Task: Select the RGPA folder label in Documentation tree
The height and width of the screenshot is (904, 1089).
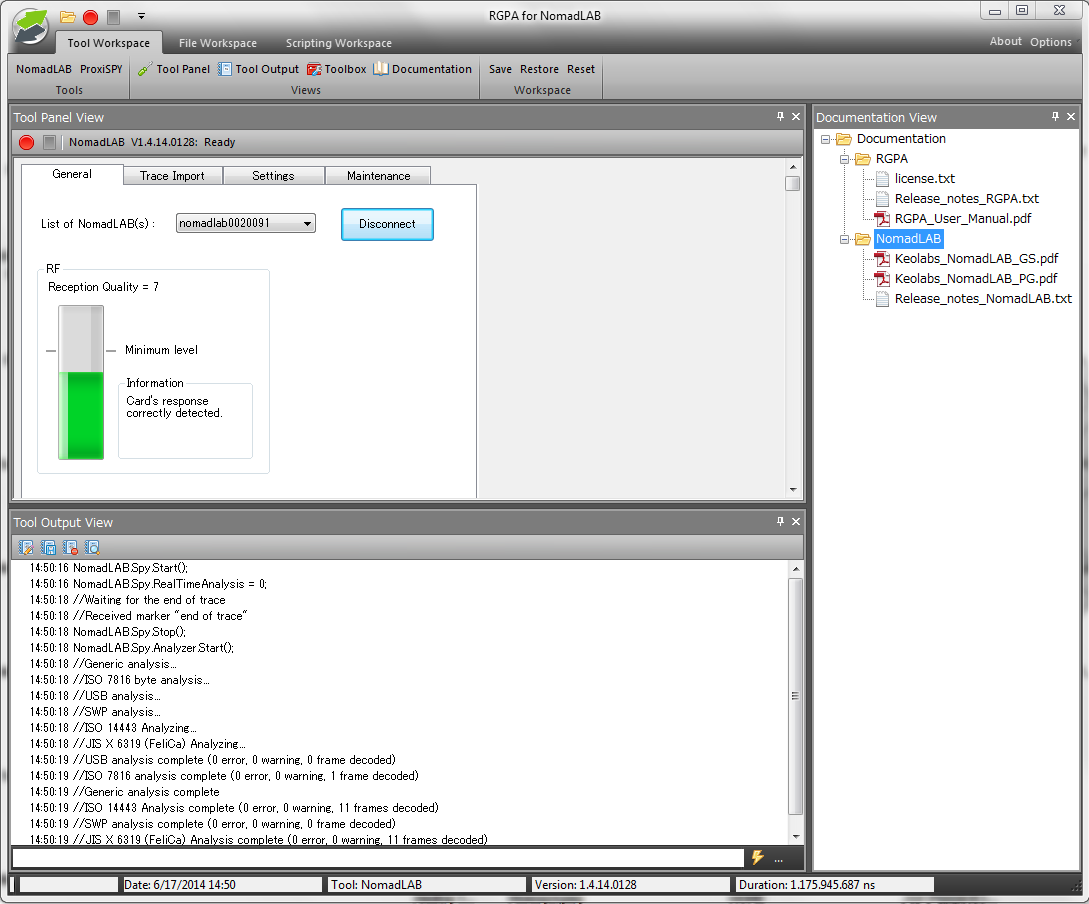Action: pyautogui.click(x=892, y=159)
